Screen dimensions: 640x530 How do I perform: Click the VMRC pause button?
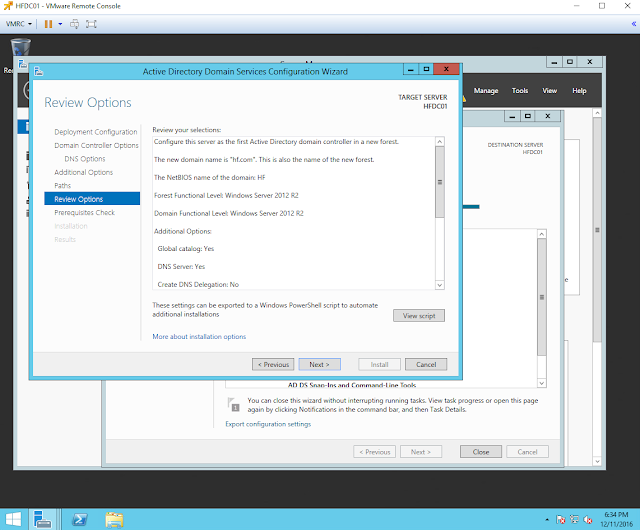click(48, 24)
